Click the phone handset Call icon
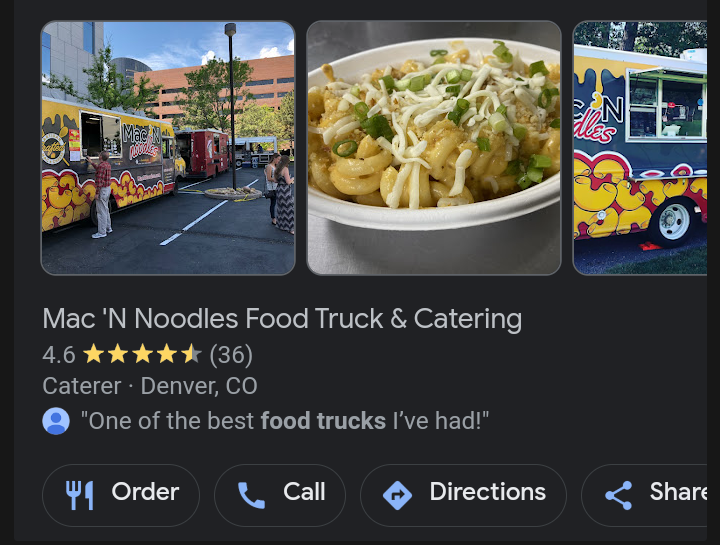Screen dimensions: 720x545 pos(251,495)
